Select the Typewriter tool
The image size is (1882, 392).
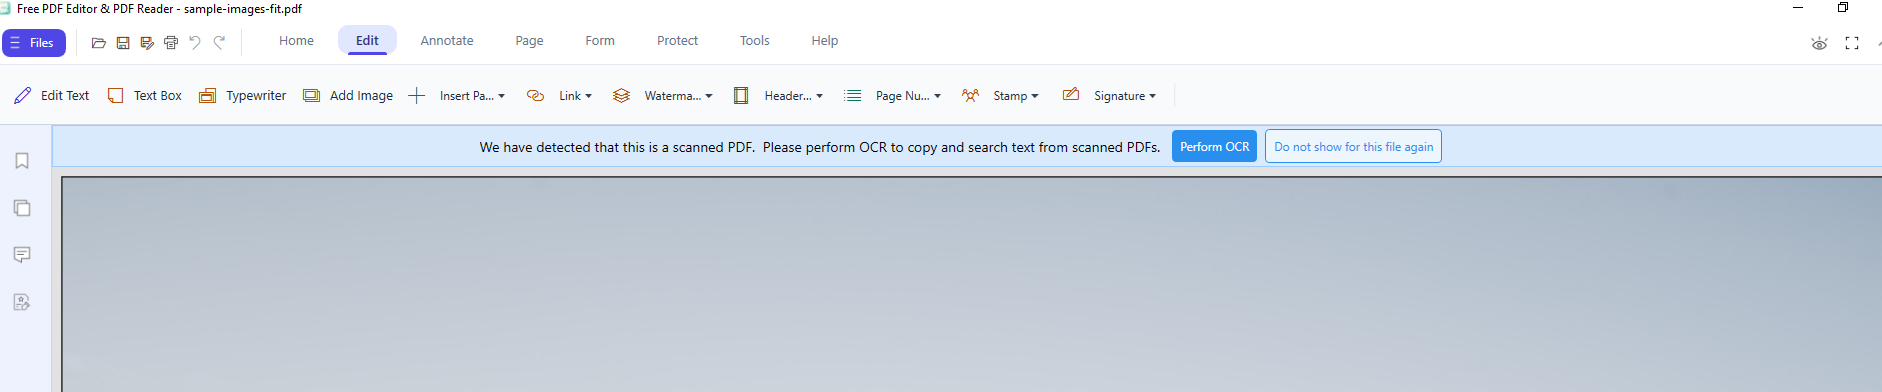coord(243,96)
